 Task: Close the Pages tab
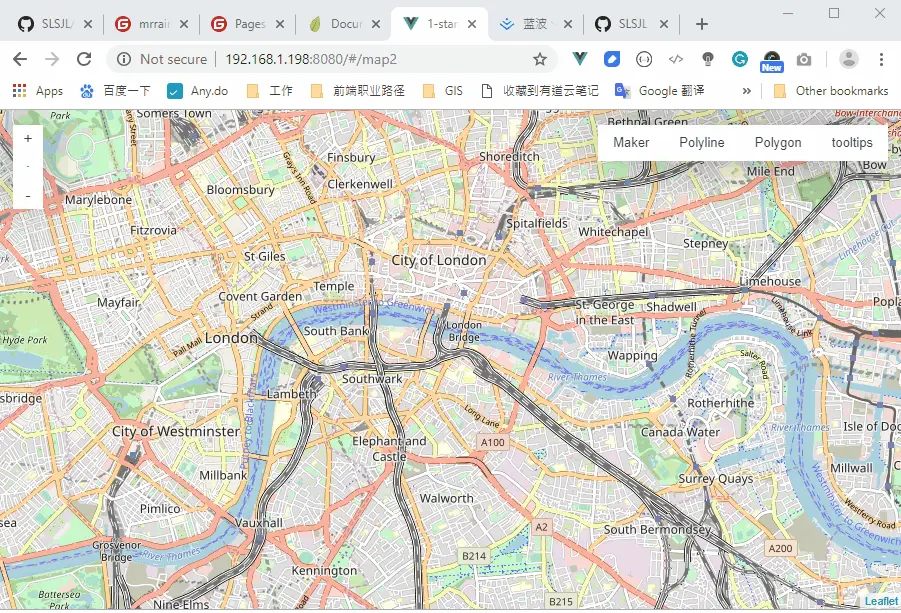click(x=280, y=24)
